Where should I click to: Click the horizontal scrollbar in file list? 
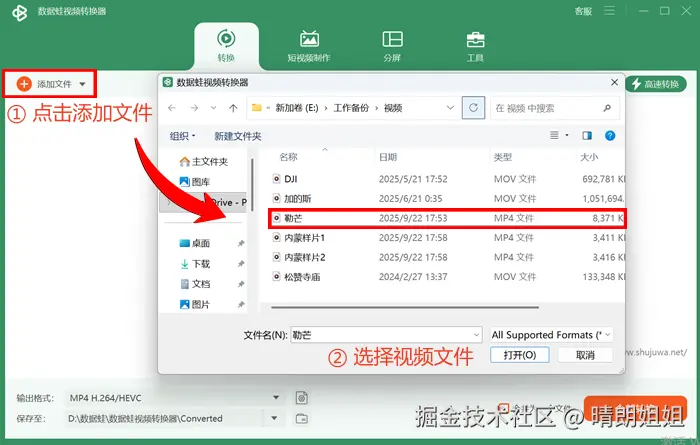click(x=404, y=307)
